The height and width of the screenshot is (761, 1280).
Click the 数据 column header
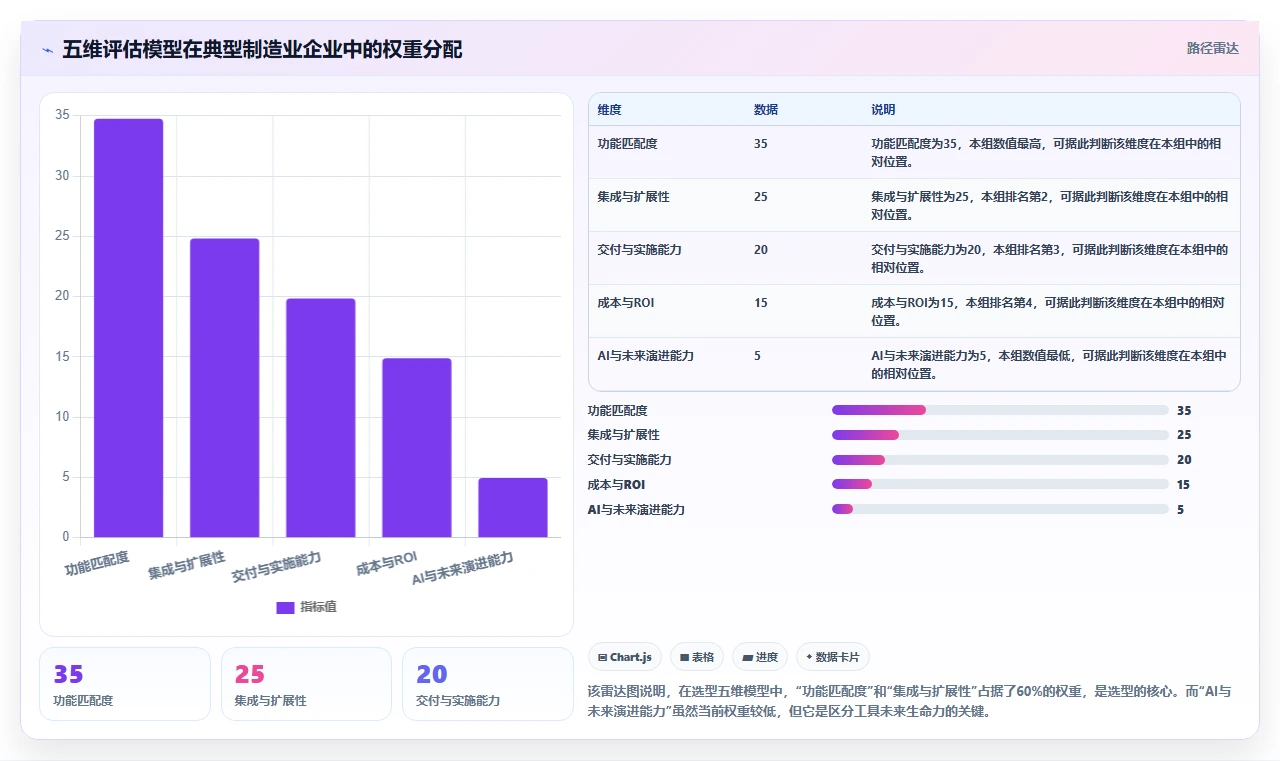[766, 109]
